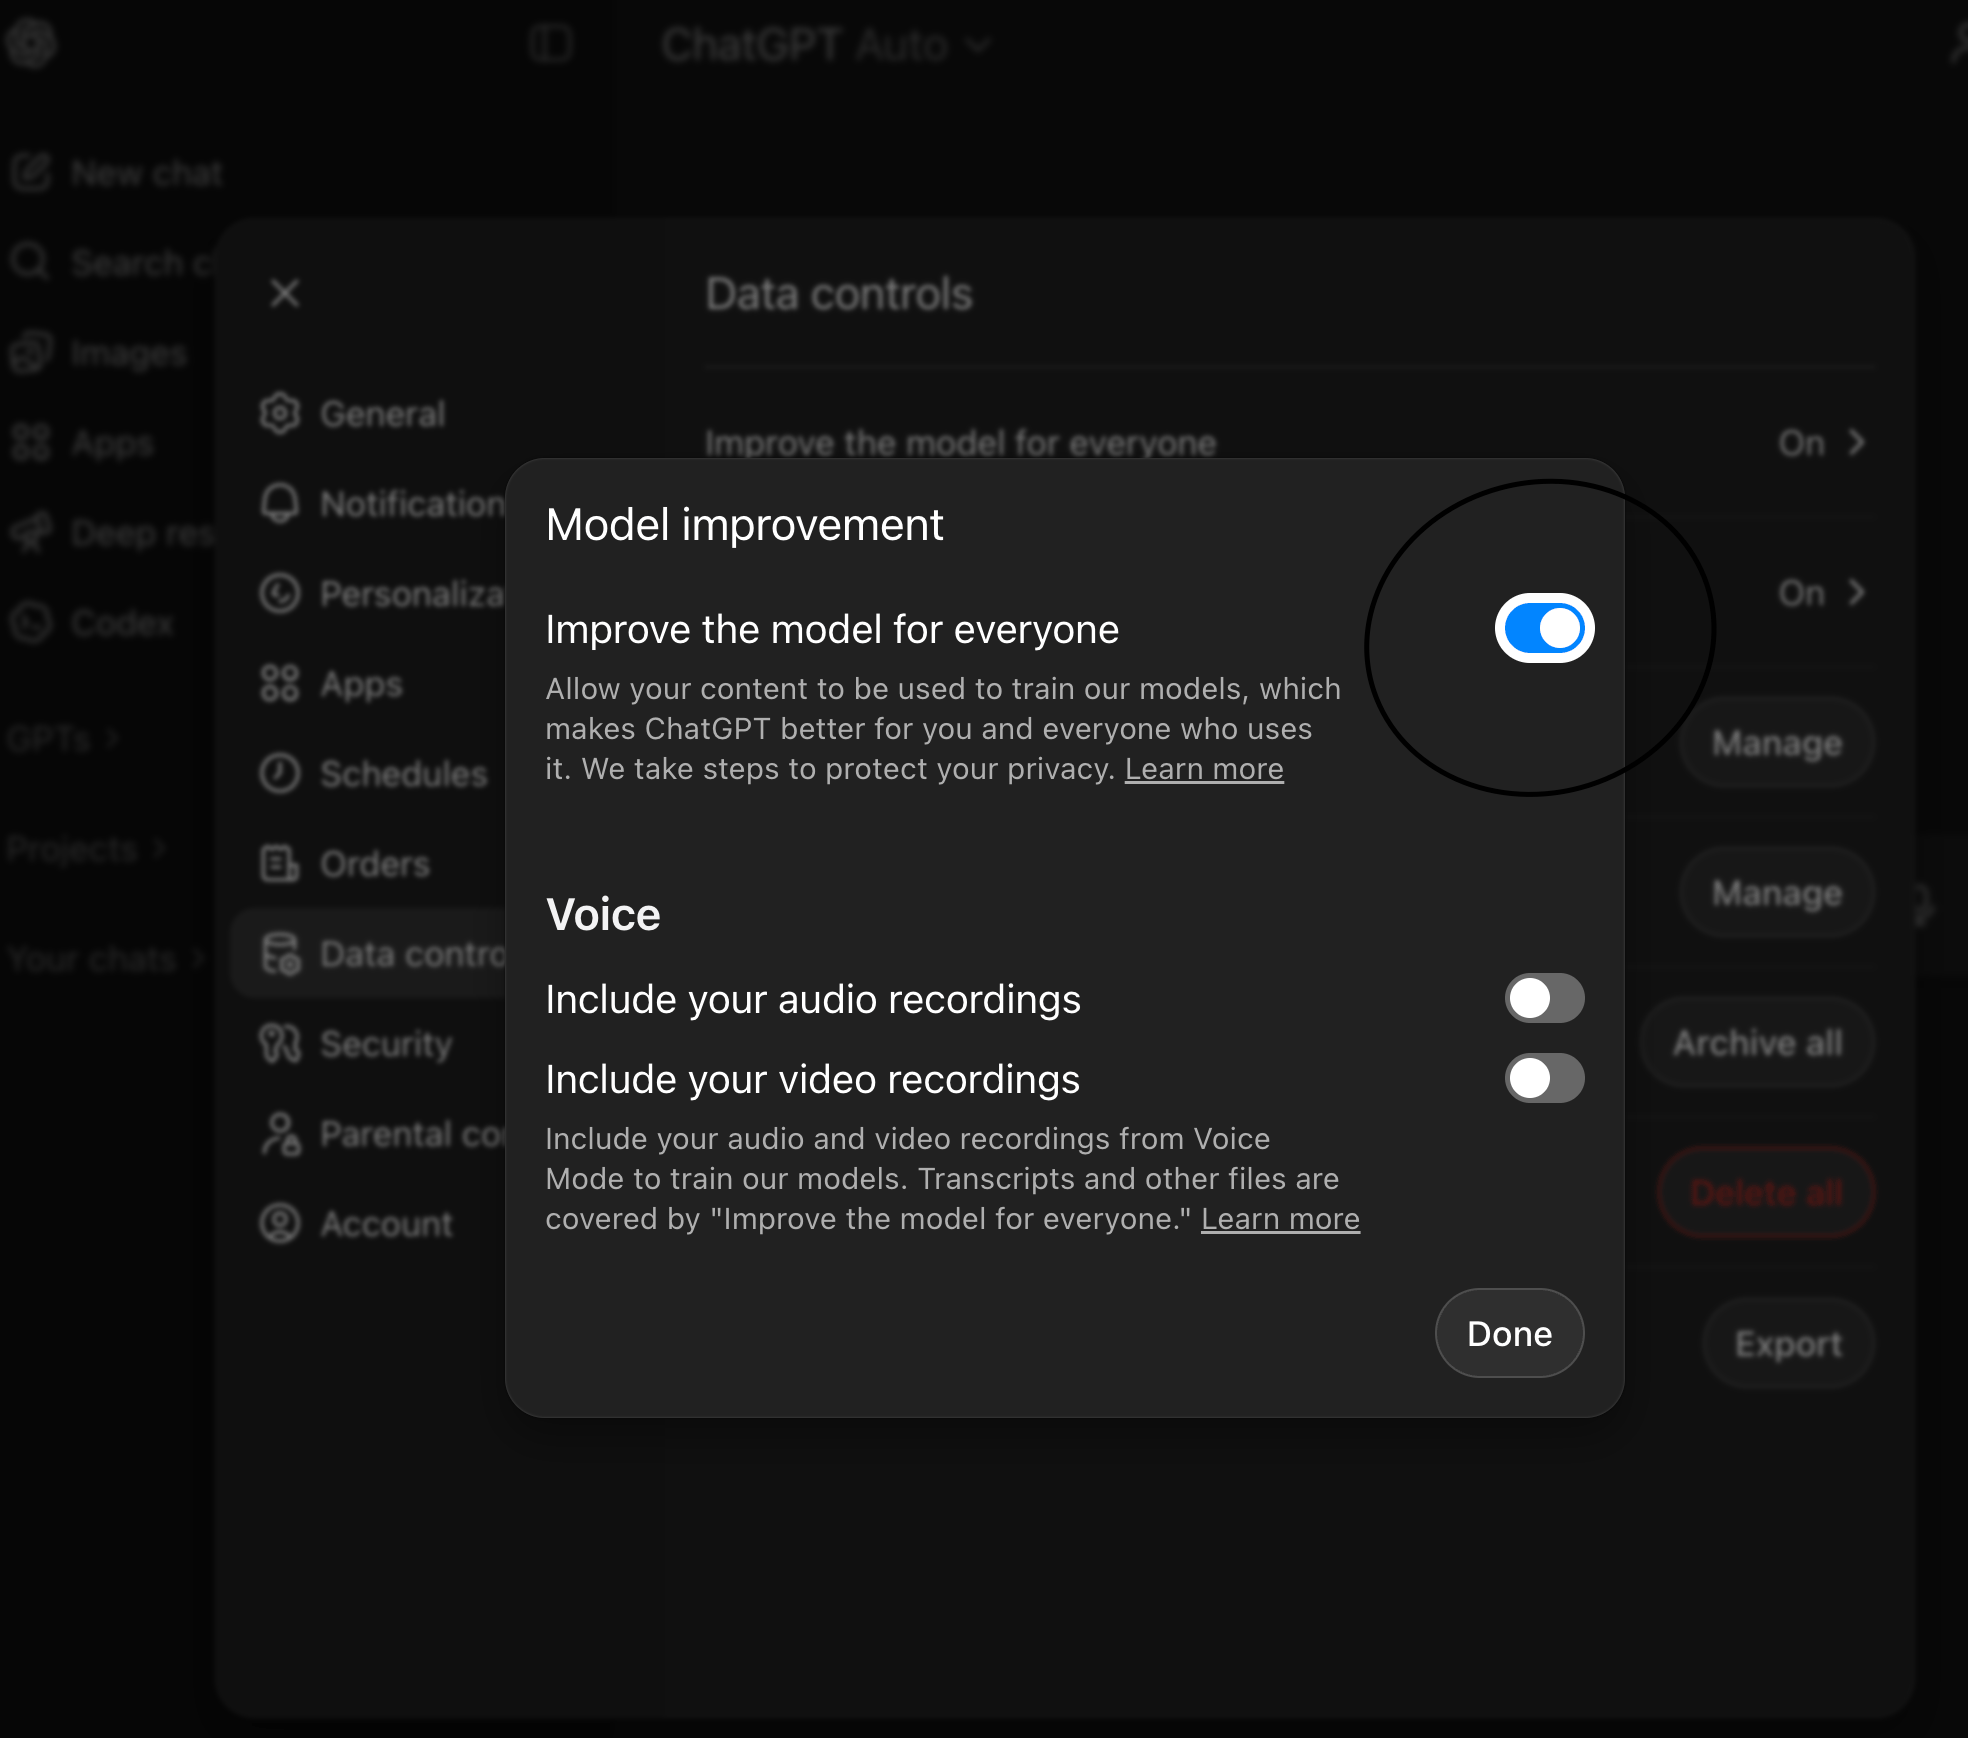
Task: Expand the GPTs section in sidebar
Action: [62, 740]
